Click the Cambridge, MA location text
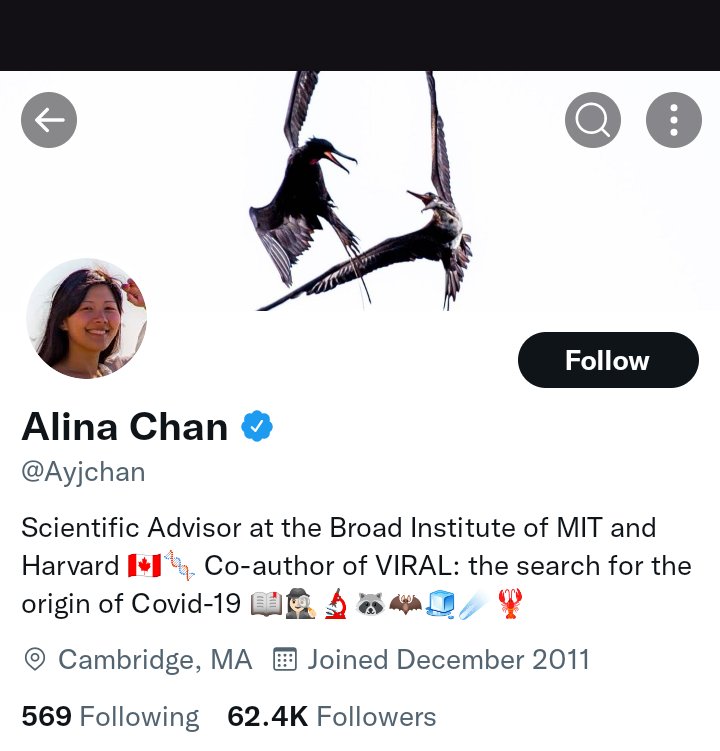This screenshot has width=720, height=751. click(155, 659)
